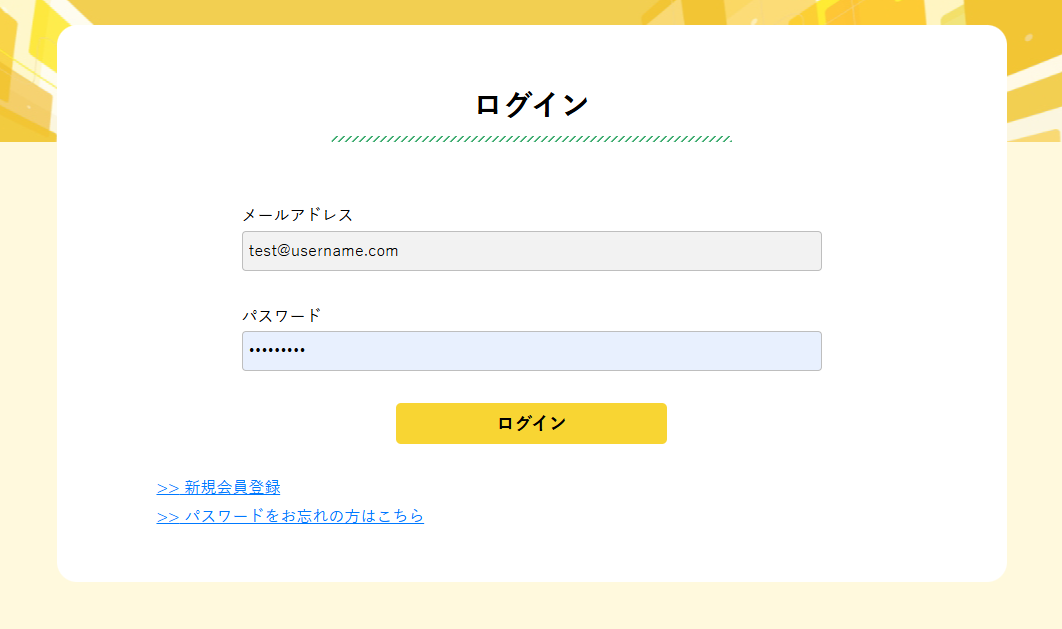
Task: Click the password input field
Action: (531, 351)
